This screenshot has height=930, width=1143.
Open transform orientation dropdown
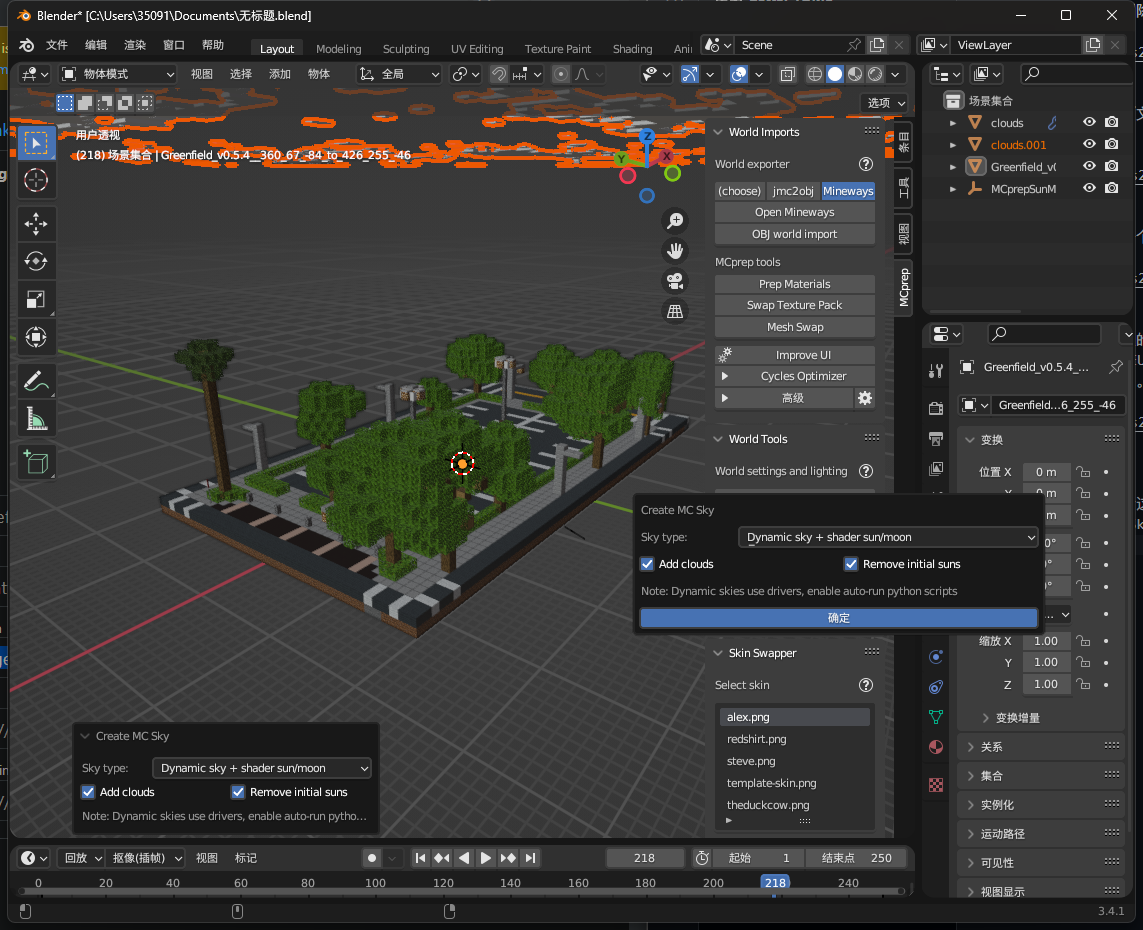[399, 74]
